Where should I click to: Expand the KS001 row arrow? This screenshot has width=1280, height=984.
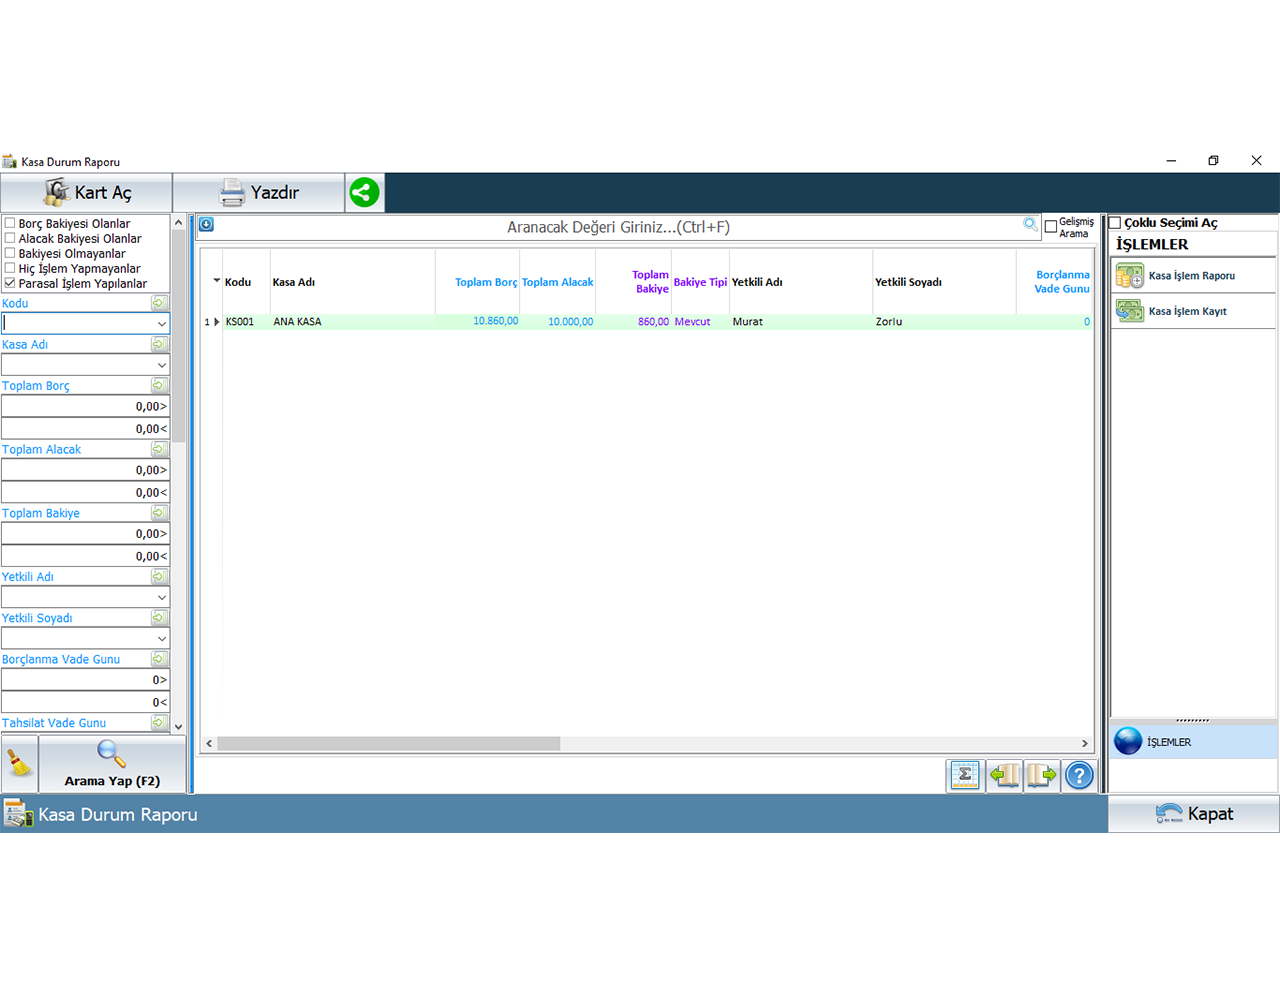point(217,322)
